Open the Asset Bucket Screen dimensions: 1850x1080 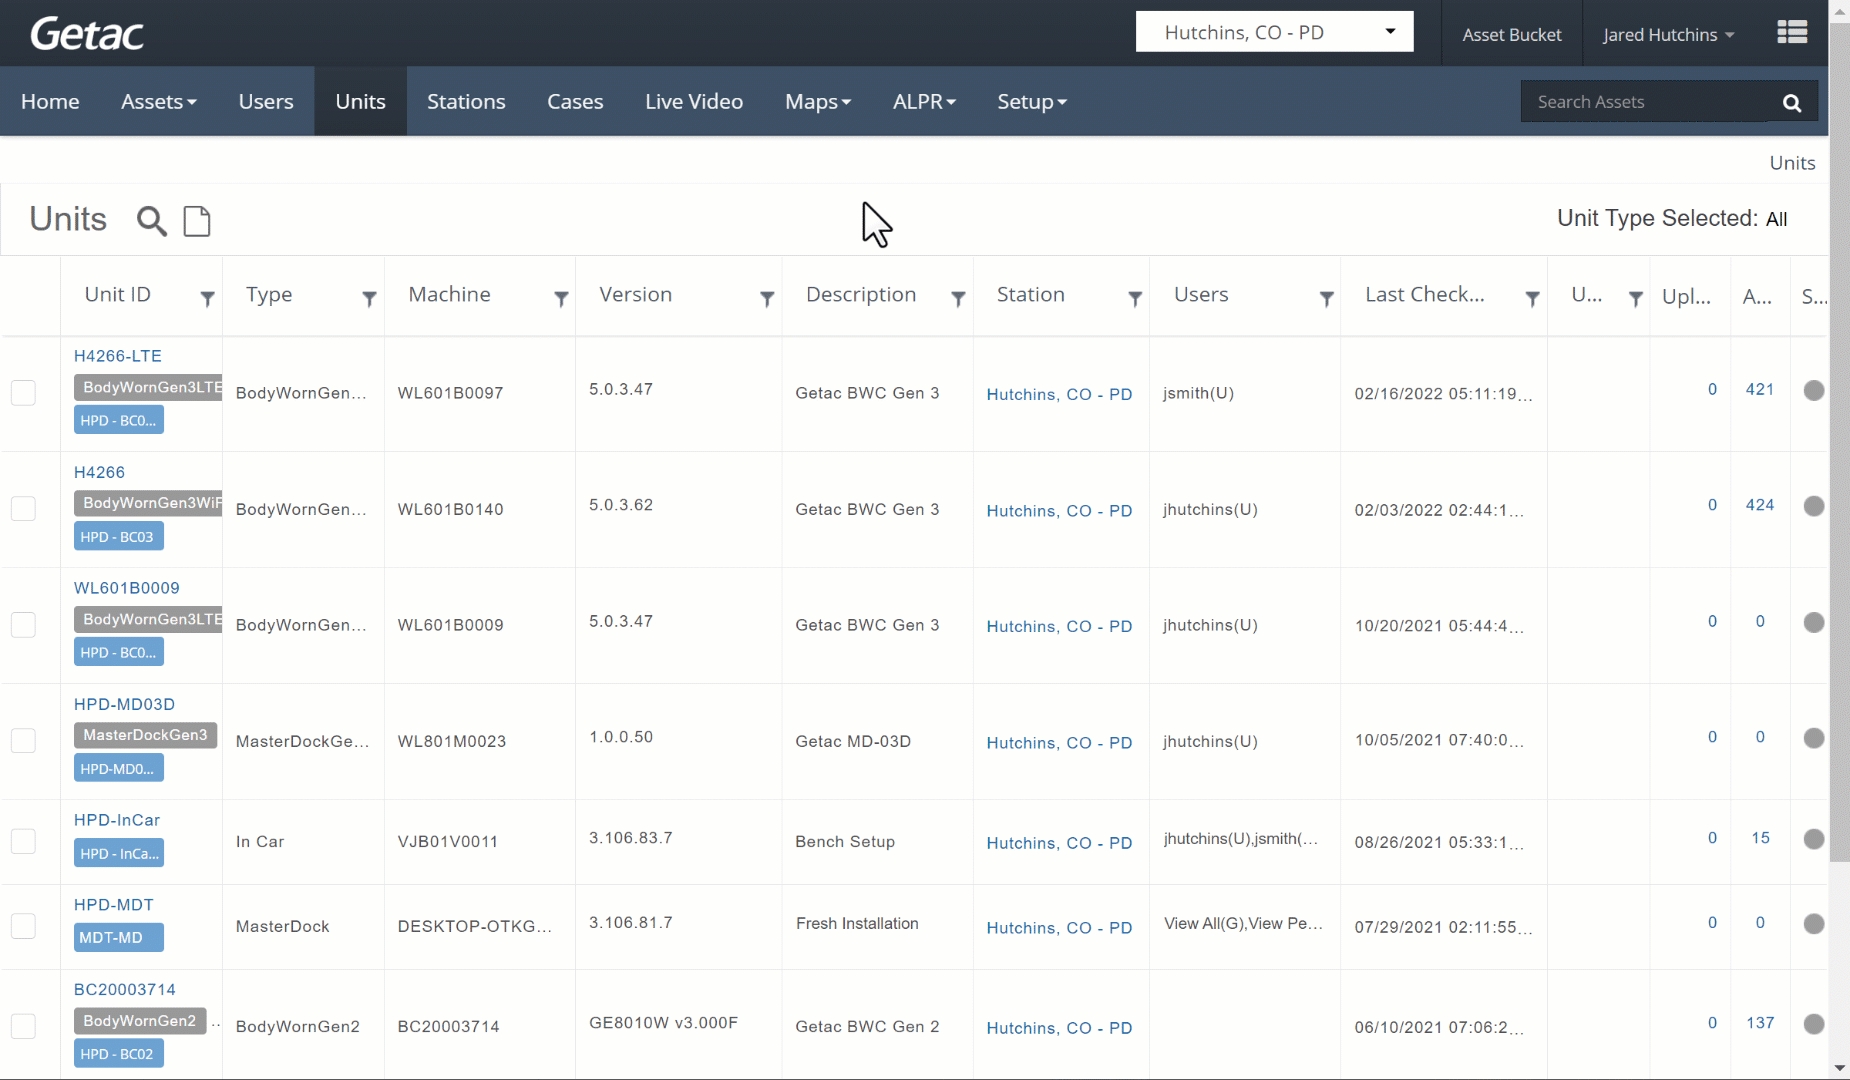1511,35
